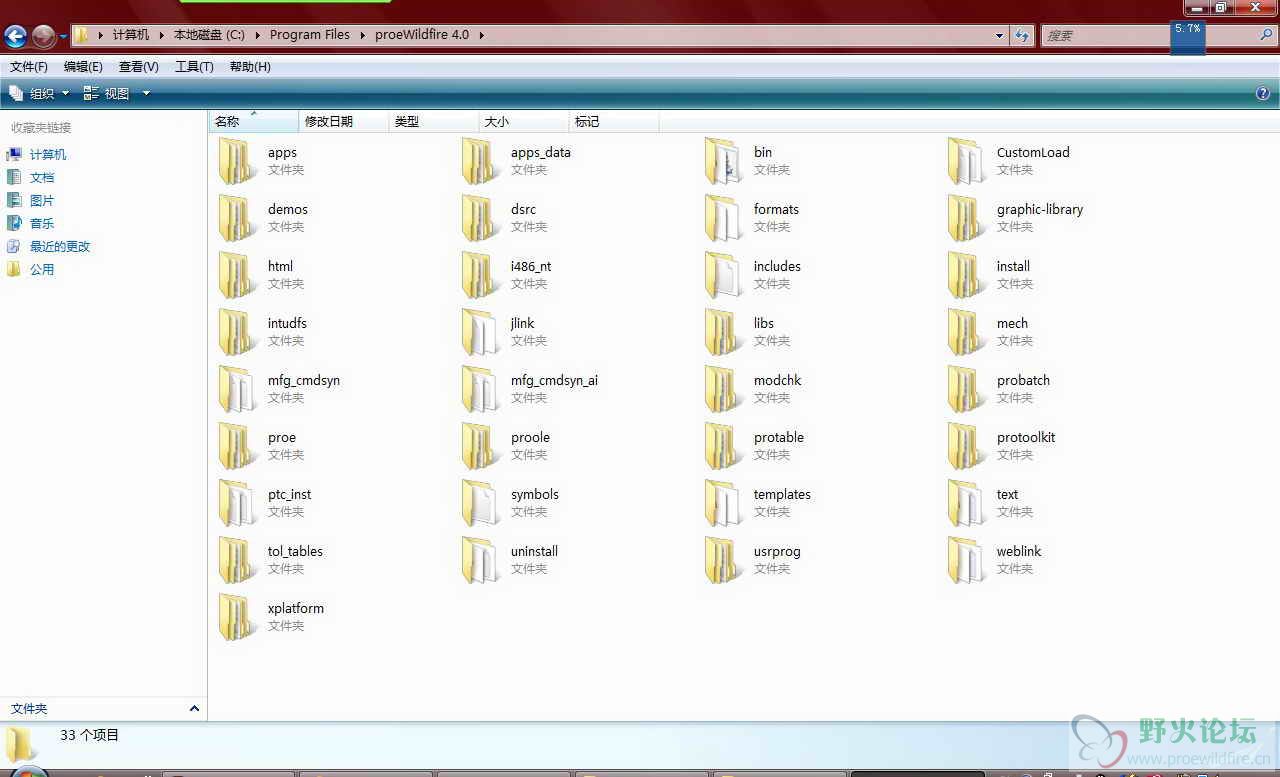Image resolution: width=1280 pixels, height=777 pixels.
Task: Open the 组织 toolbar dropdown
Action: (x=40, y=93)
